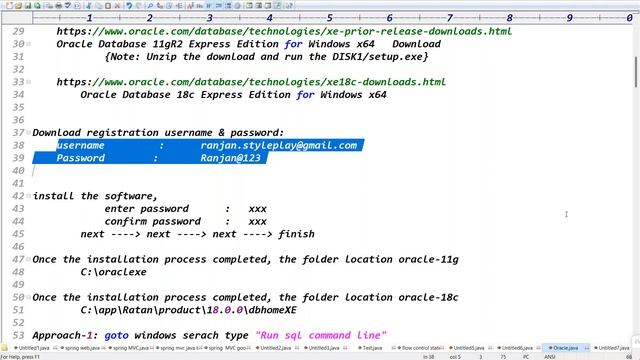The image size is (640, 360).
Task: Click the Help question-mark toolbar icon
Action: 289,6
